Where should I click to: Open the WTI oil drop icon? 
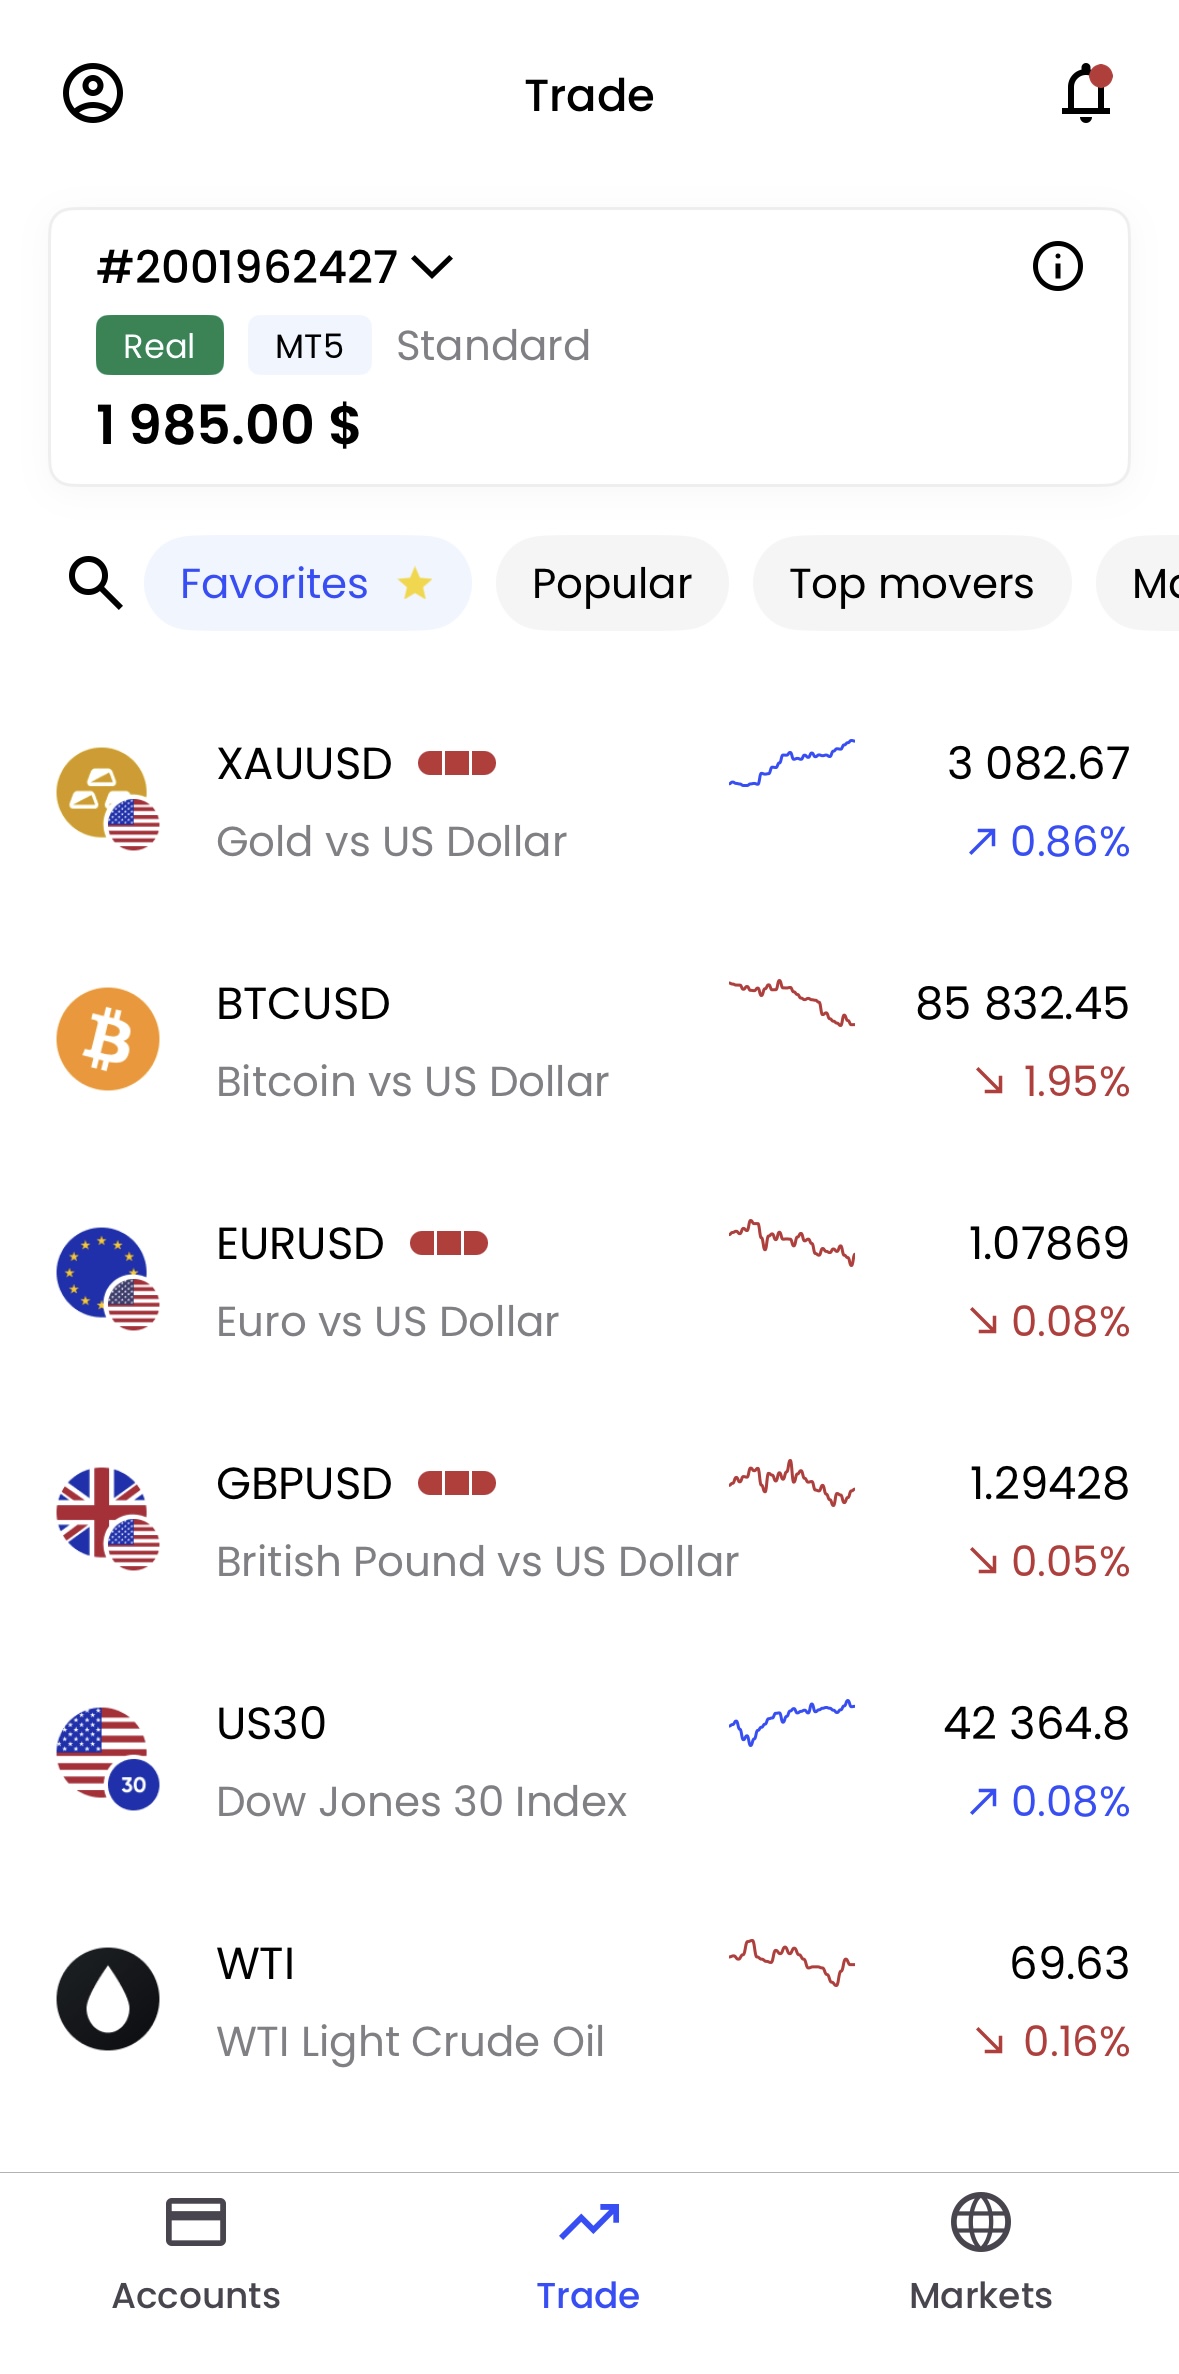click(108, 1999)
